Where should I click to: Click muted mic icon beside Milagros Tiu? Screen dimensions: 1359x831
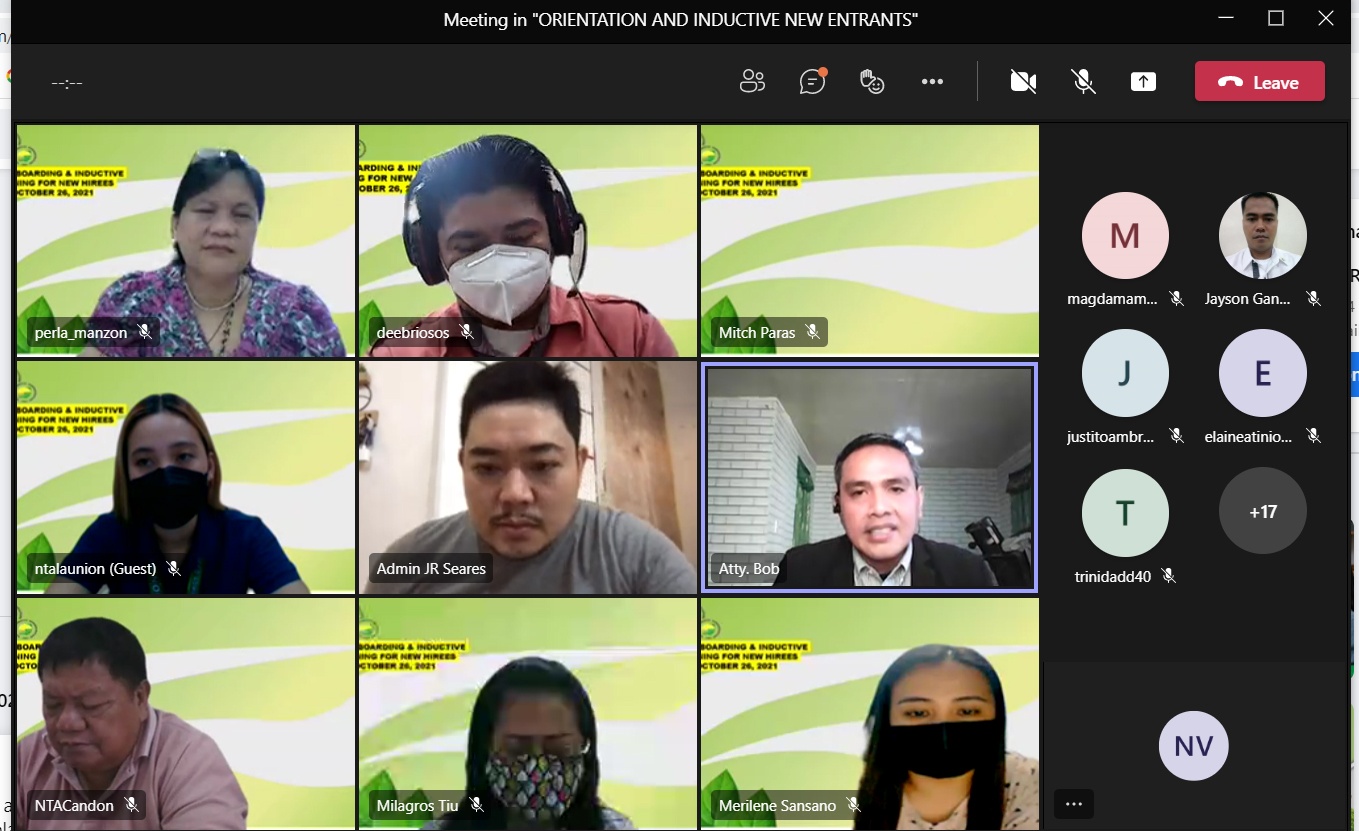pyautogui.click(x=476, y=805)
